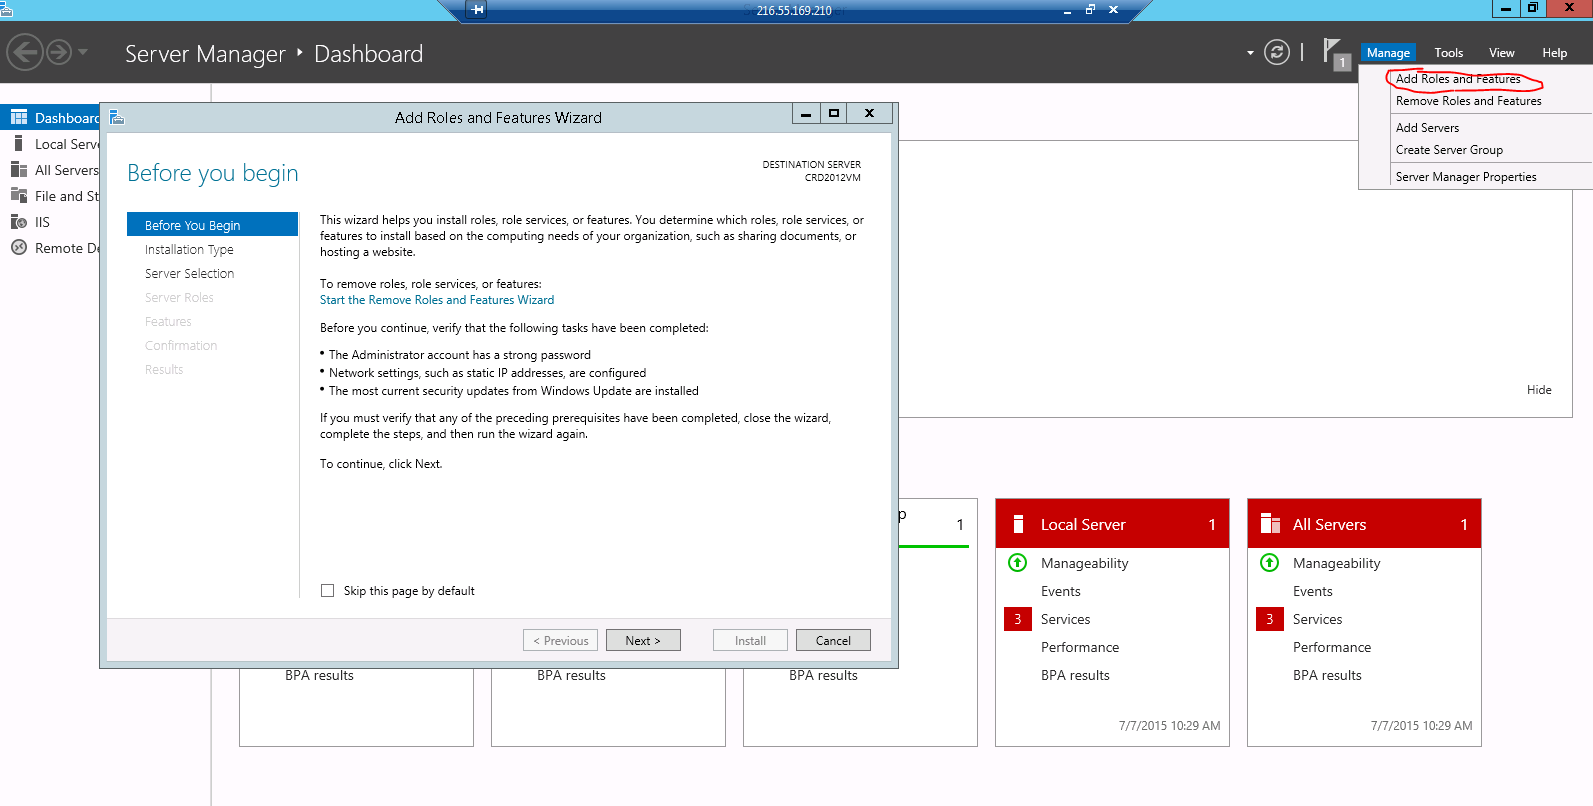This screenshot has height=806, width=1593.
Task: Click Hide link in welcome tile
Action: tap(1539, 390)
